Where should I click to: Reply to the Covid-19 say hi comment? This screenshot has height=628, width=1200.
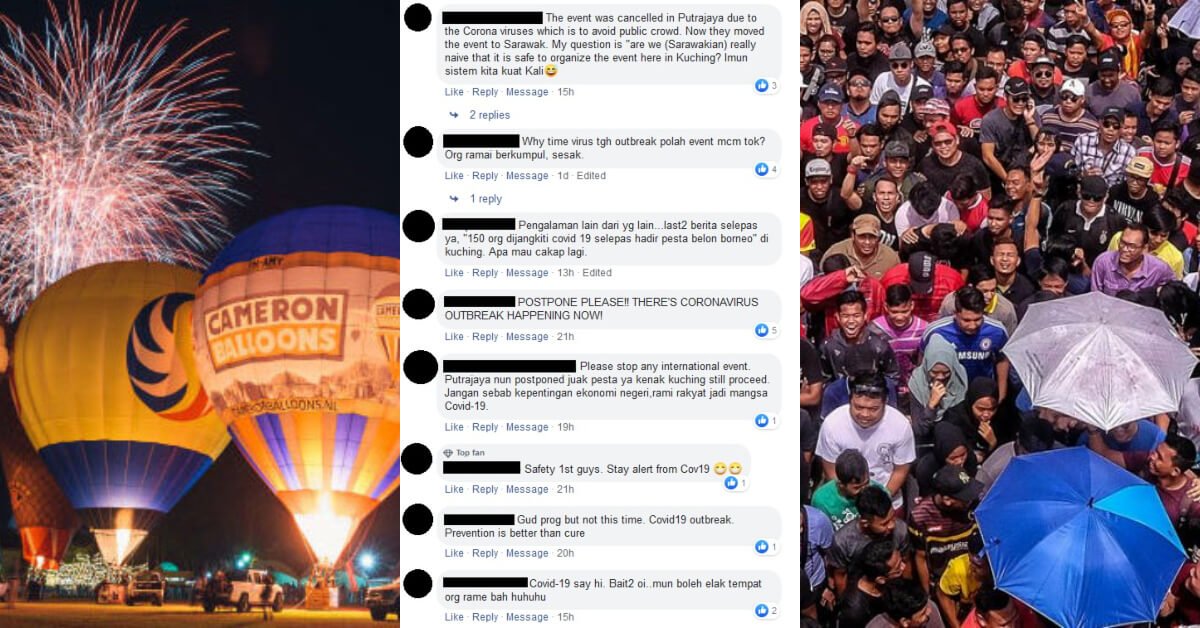[x=485, y=617]
